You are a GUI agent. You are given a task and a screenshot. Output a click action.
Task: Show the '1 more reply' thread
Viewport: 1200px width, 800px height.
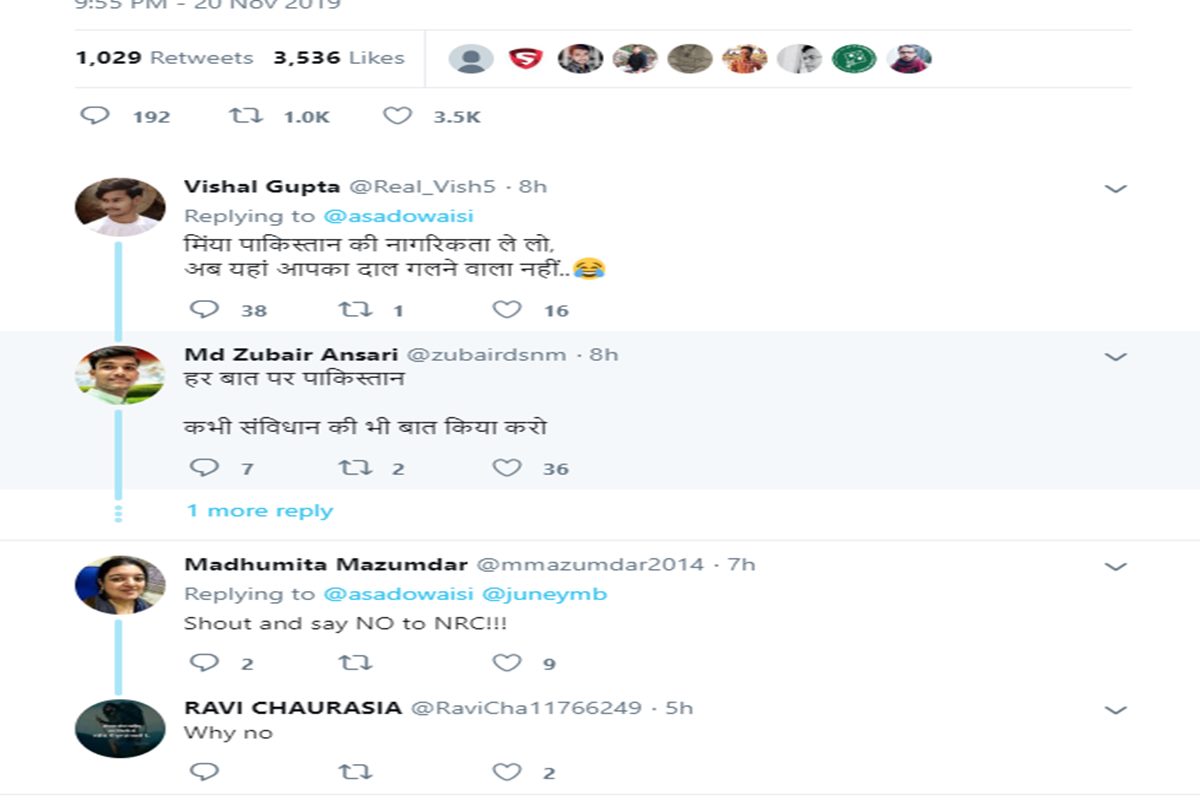point(259,511)
